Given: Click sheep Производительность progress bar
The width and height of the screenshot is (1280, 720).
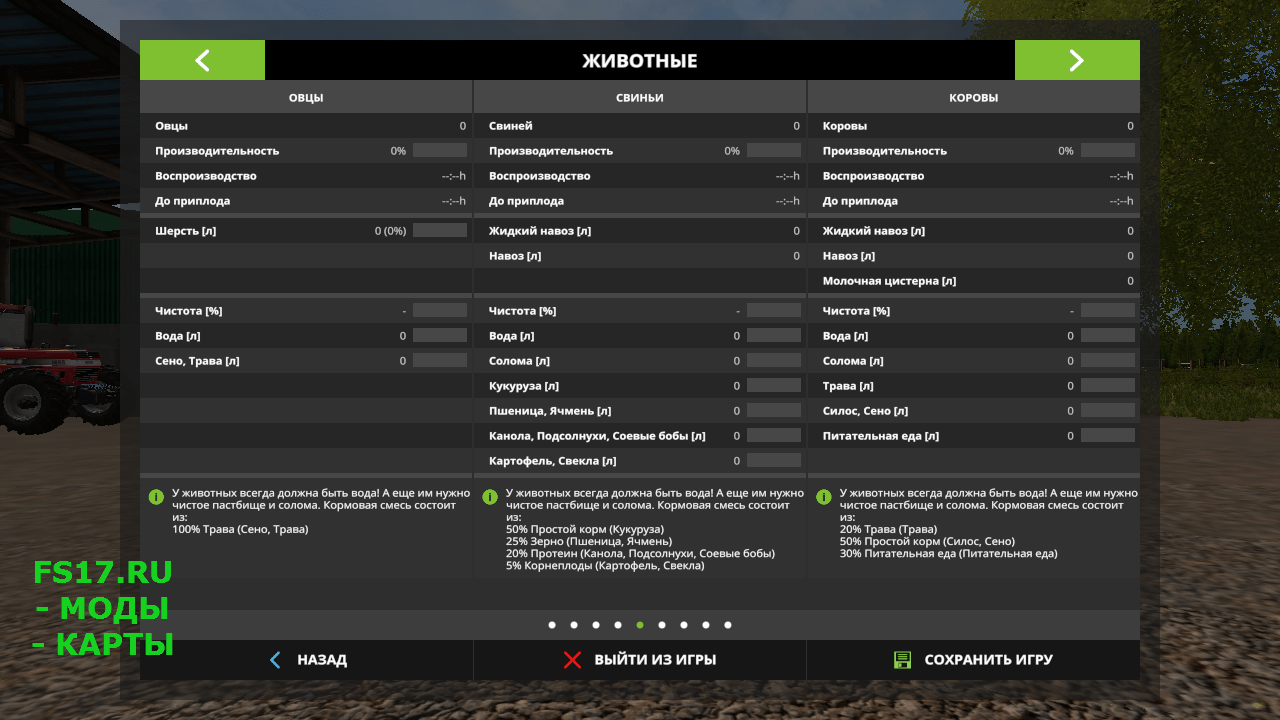Looking at the screenshot, I should [440, 150].
